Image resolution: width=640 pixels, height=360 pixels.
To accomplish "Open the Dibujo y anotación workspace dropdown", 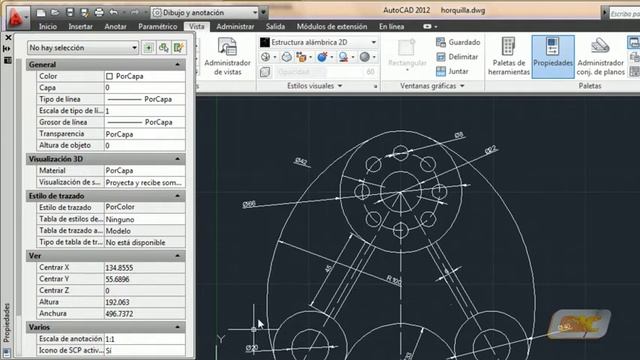I will 205,13.
